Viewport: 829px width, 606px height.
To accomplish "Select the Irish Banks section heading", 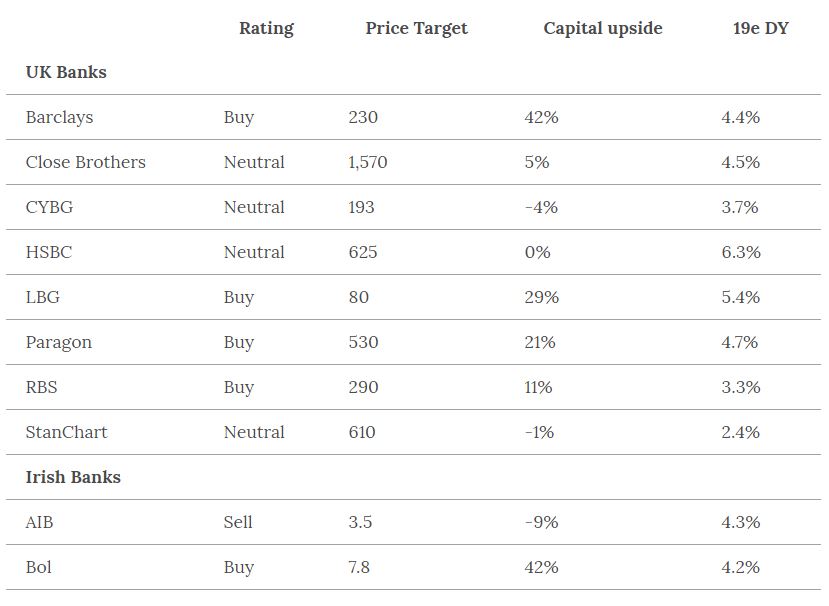I will (73, 477).
